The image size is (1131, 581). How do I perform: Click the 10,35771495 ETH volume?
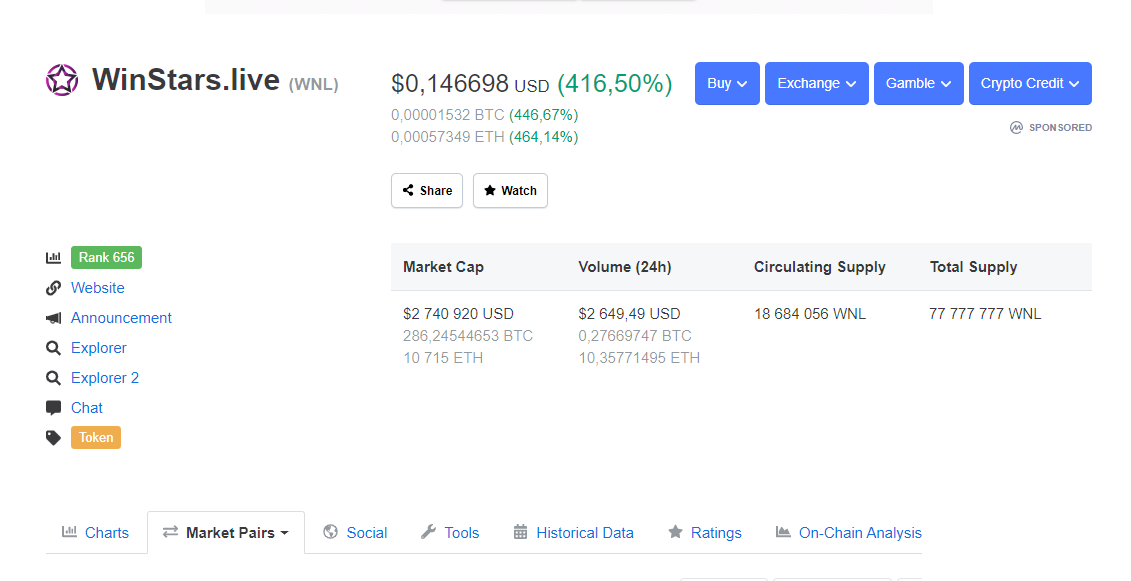(639, 358)
